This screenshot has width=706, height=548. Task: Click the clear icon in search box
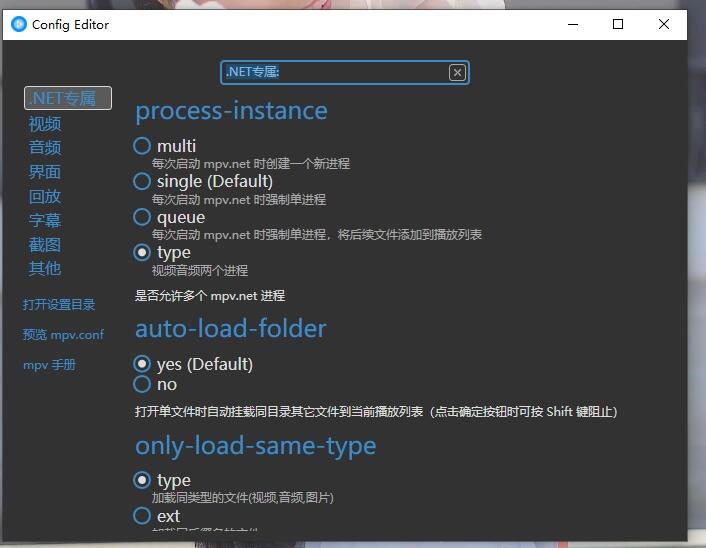click(x=457, y=72)
